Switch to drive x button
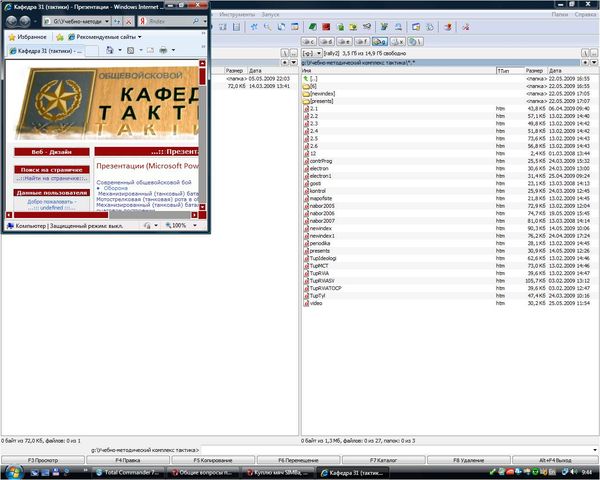 pos(397,41)
